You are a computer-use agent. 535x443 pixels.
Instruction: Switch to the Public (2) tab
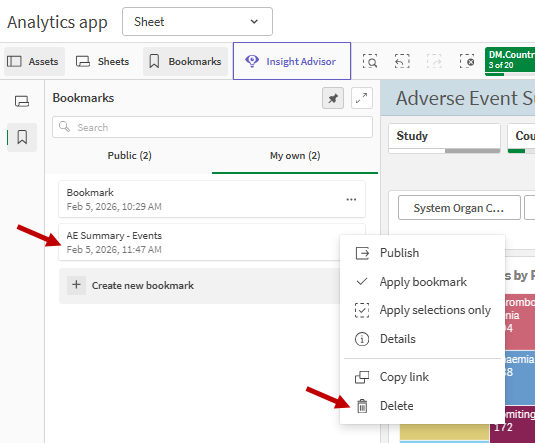129,156
